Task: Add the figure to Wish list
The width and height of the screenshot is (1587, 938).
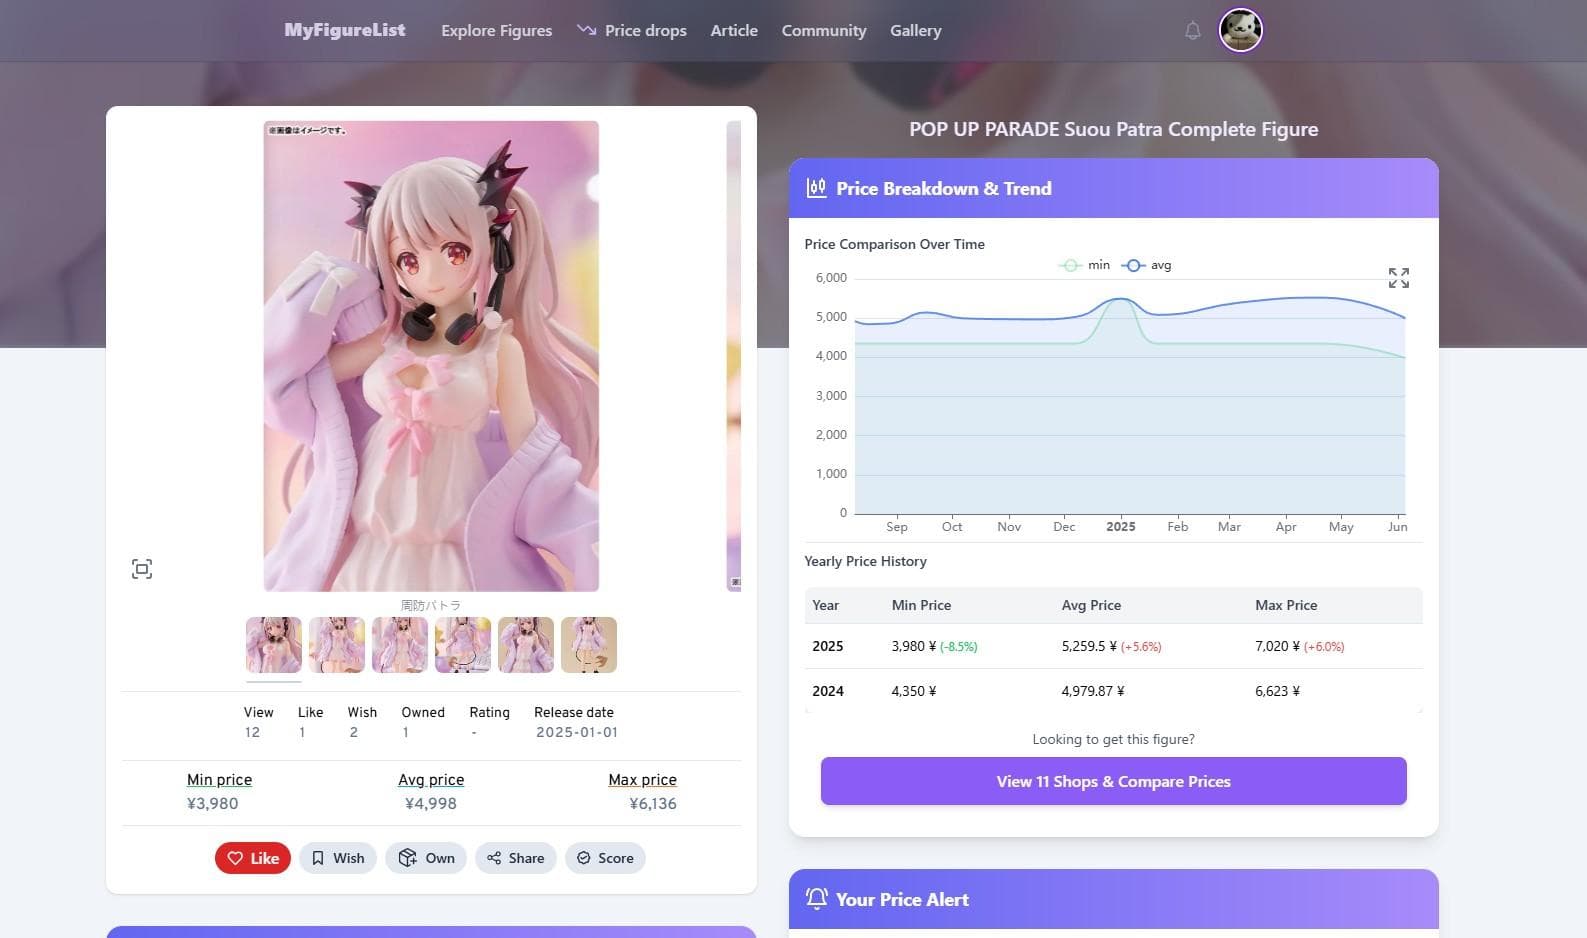Action: (x=338, y=858)
